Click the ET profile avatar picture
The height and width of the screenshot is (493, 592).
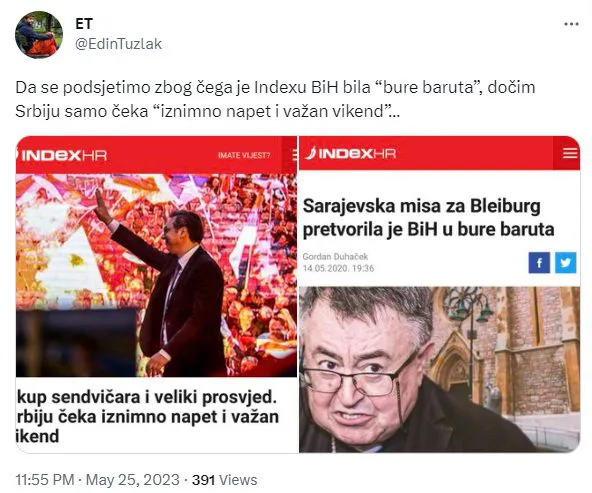pyautogui.click(x=39, y=34)
